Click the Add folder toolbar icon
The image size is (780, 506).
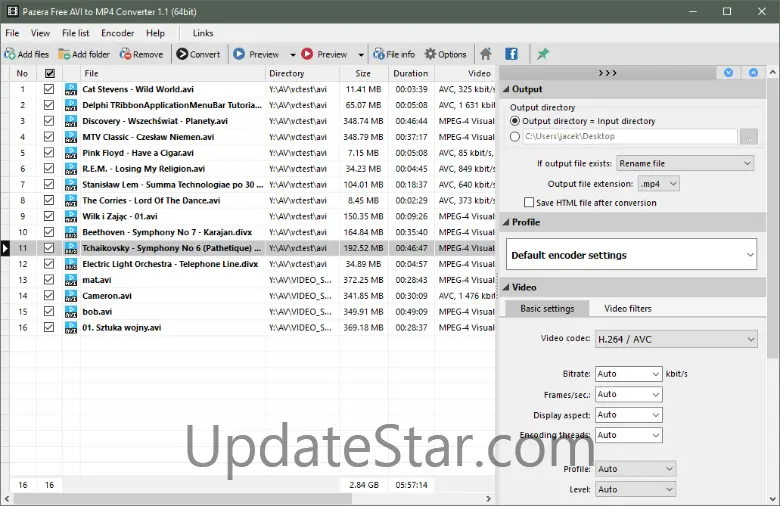pos(64,54)
